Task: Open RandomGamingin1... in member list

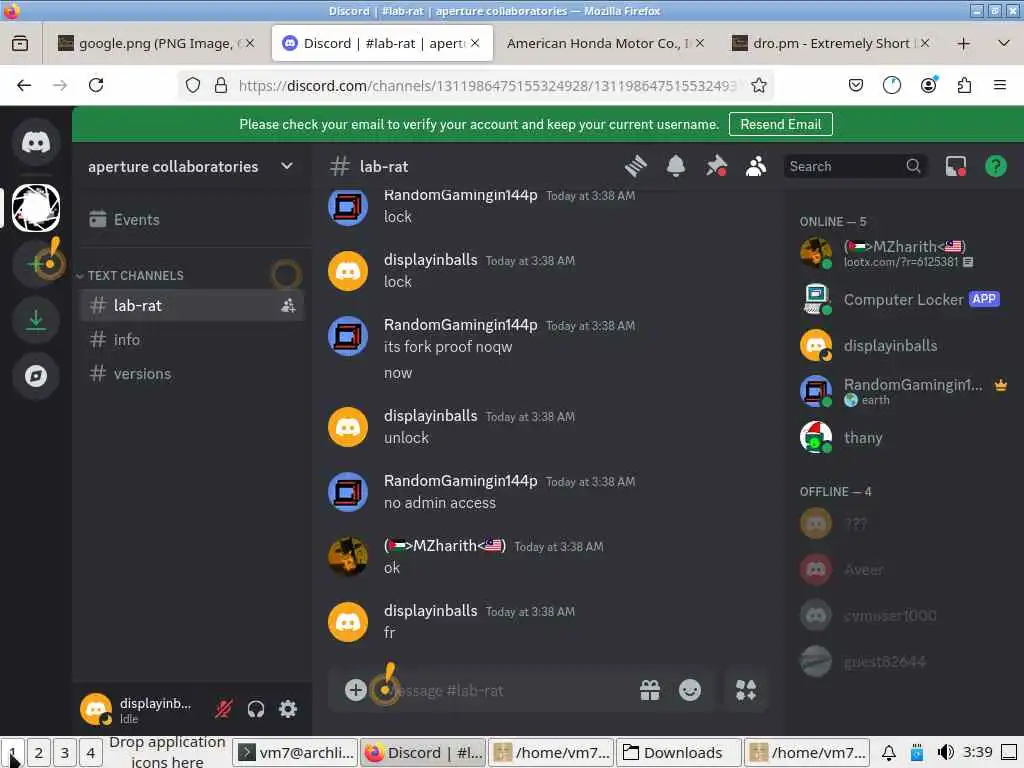Action: point(904,391)
